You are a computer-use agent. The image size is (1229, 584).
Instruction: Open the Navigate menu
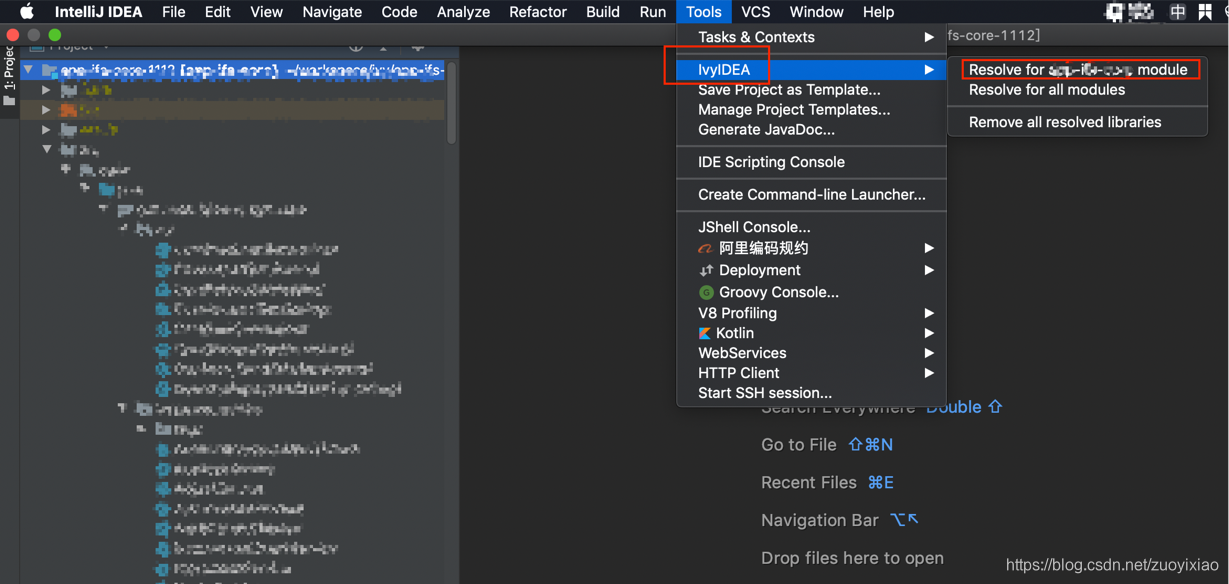[x=332, y=12]
